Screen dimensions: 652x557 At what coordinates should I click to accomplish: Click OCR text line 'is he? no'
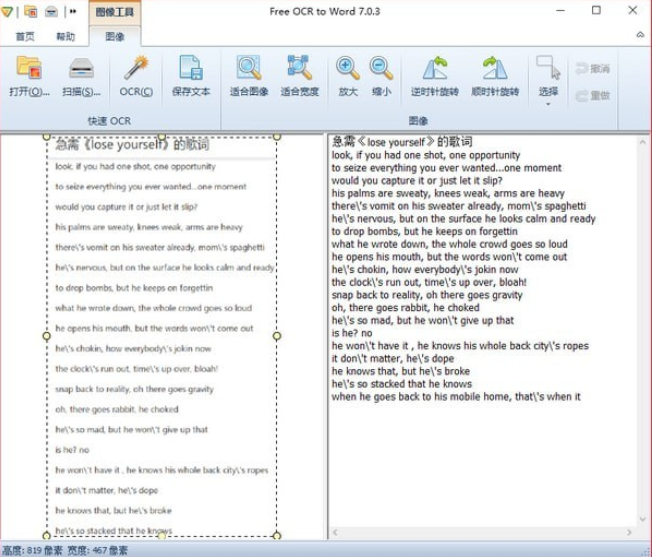(352, 333)
